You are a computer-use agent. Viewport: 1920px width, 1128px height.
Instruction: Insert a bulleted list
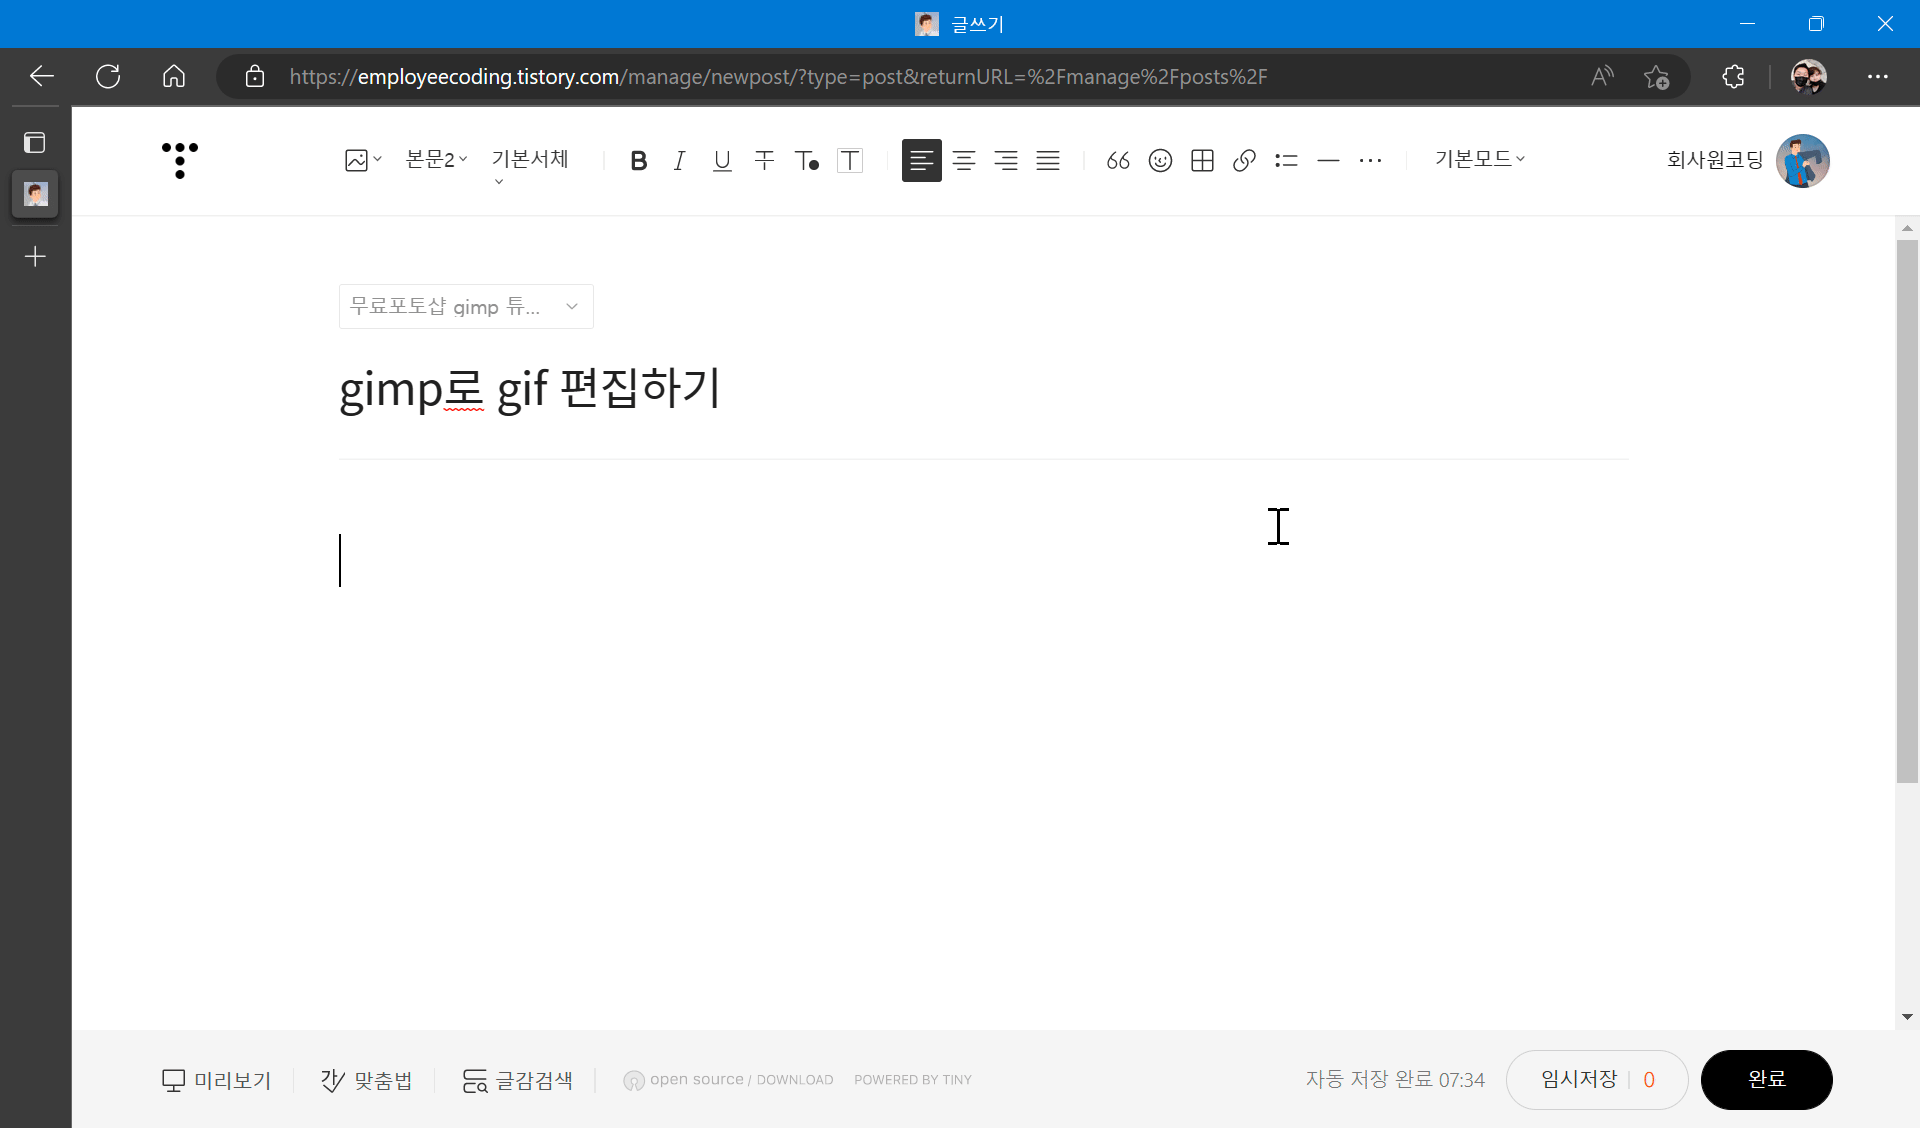pos(1286,160)
